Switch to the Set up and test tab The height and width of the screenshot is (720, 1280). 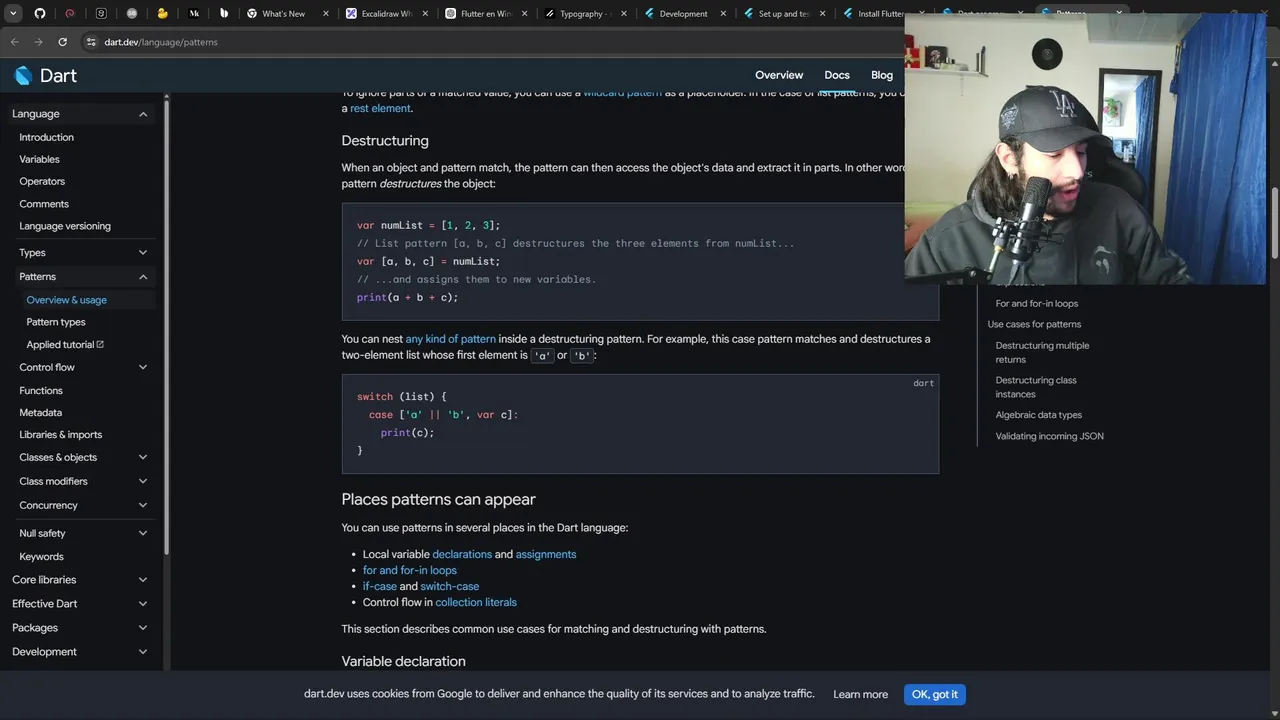pyautogui.click(x=783, y=14)
